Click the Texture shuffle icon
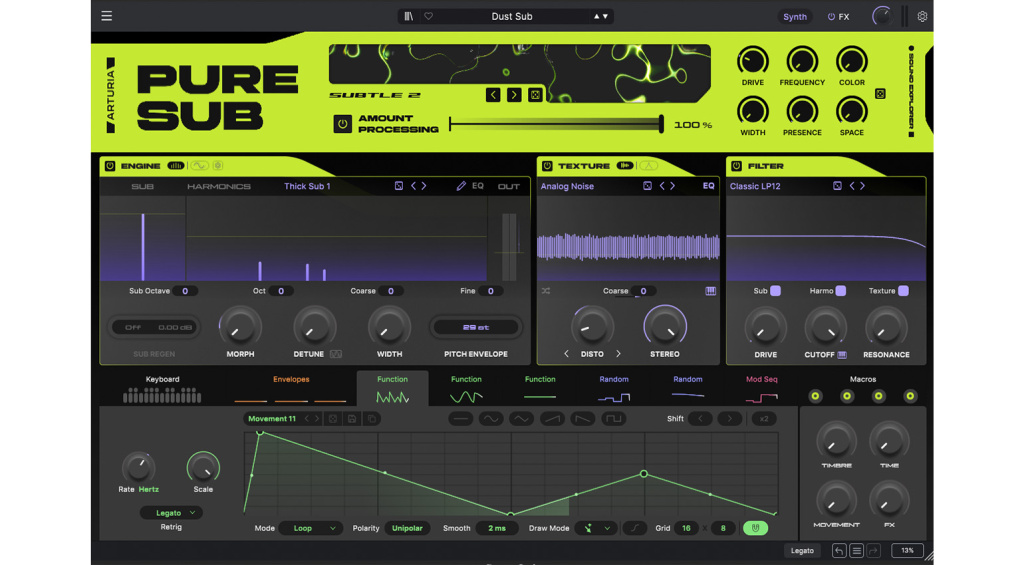This screenshot has height=565, width=1024. (546, 291)
